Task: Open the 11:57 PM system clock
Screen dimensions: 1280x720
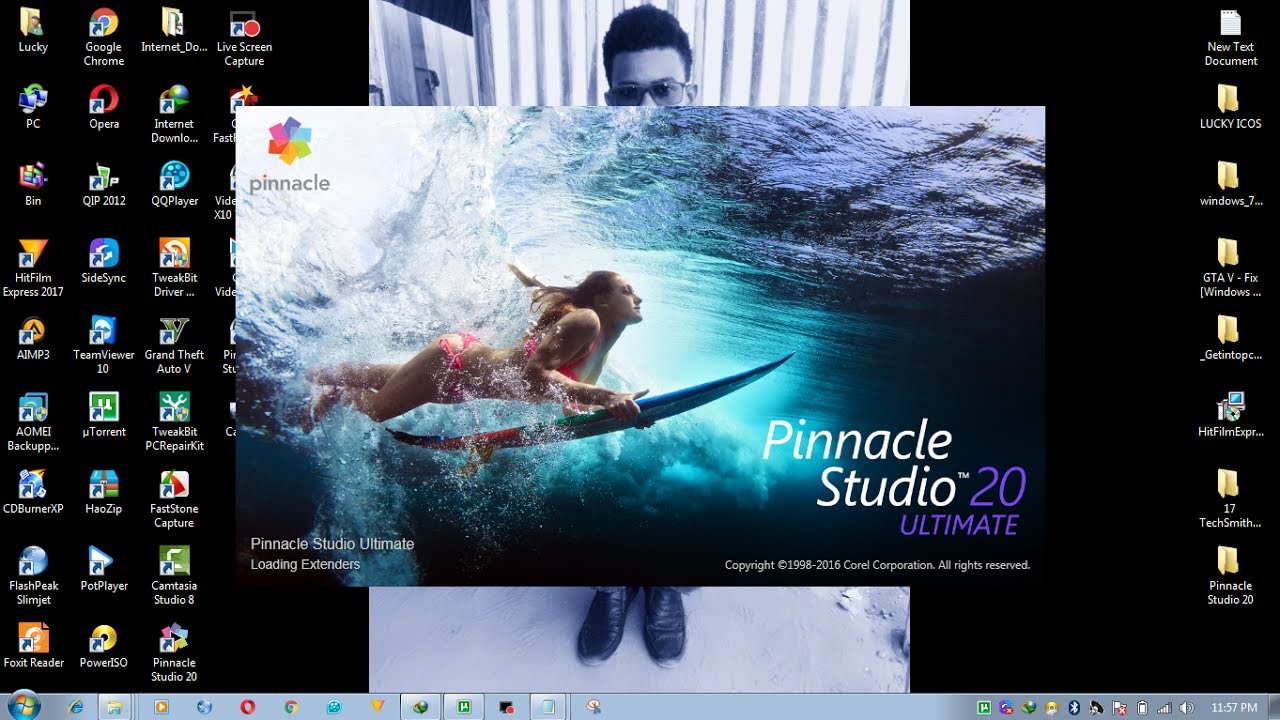Action: pos(1233,707)
